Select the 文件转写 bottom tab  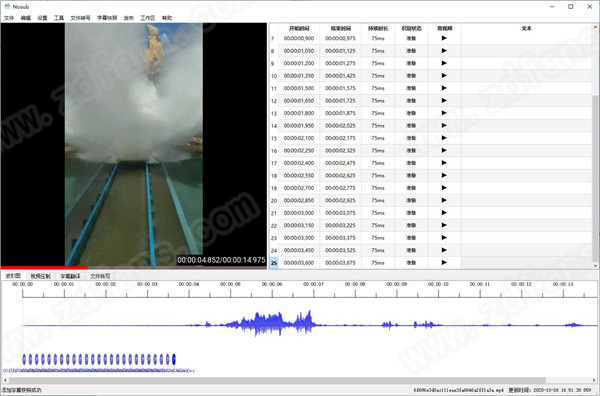(100, 276)
